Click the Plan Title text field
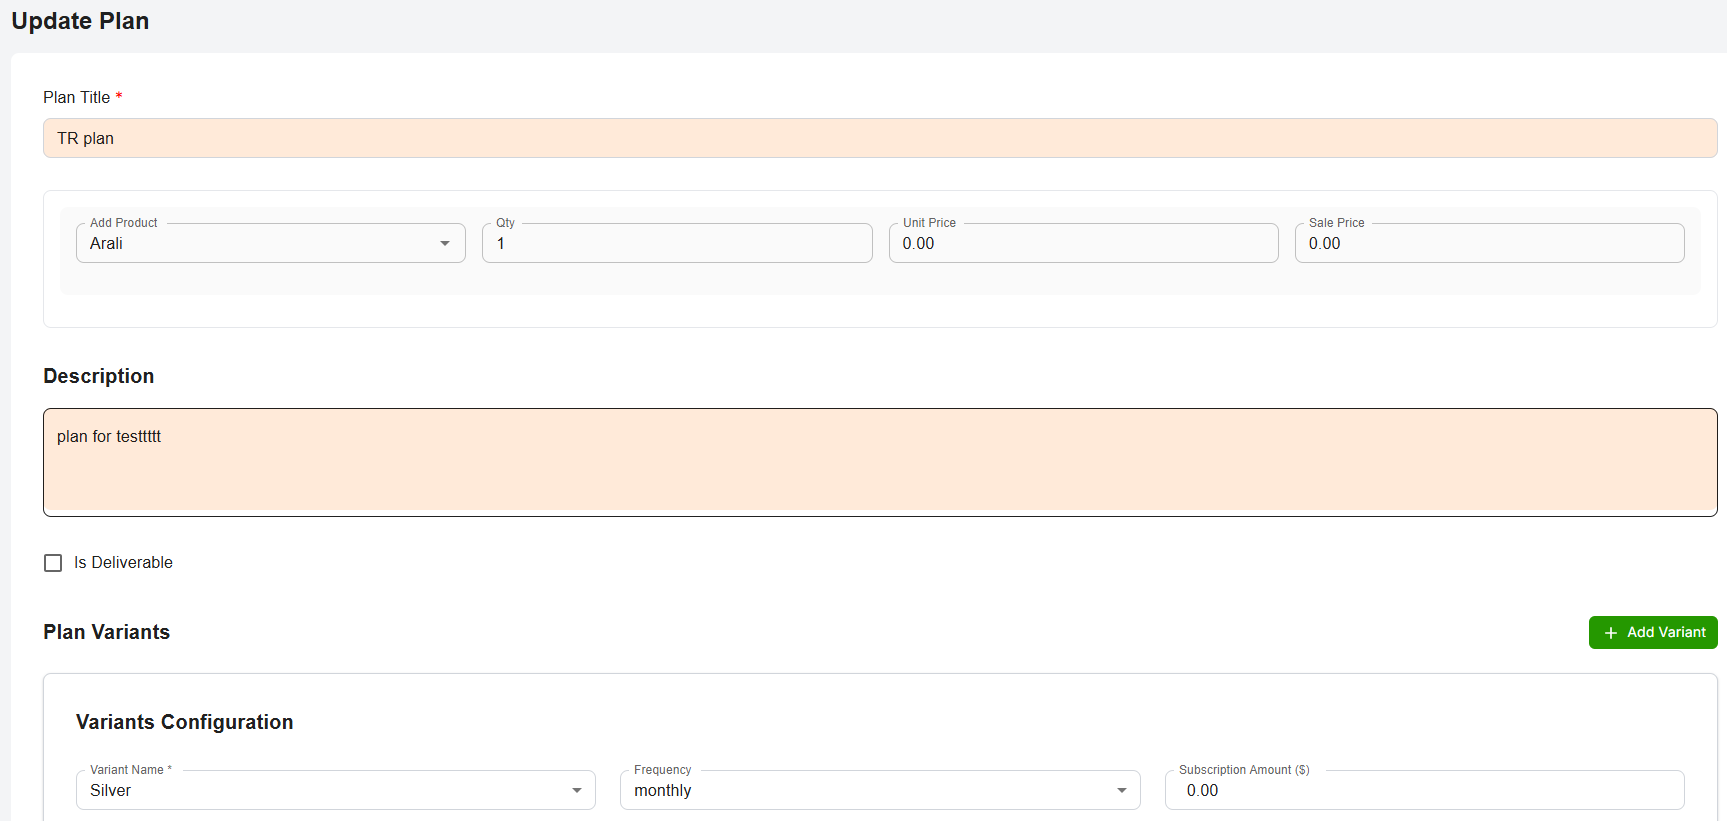The height and width of the screenshot is (821, 1727). click(879, 138)
